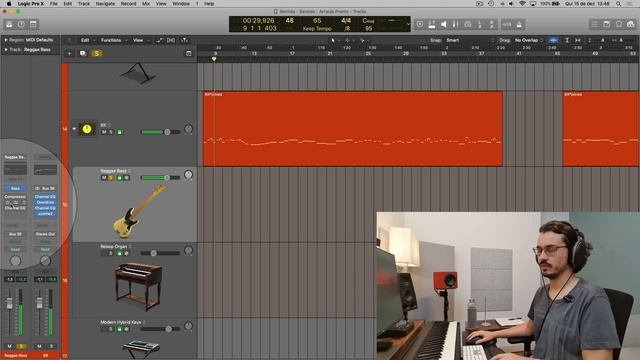
Task: Click the catch playhead button
Action: point(184,40)
